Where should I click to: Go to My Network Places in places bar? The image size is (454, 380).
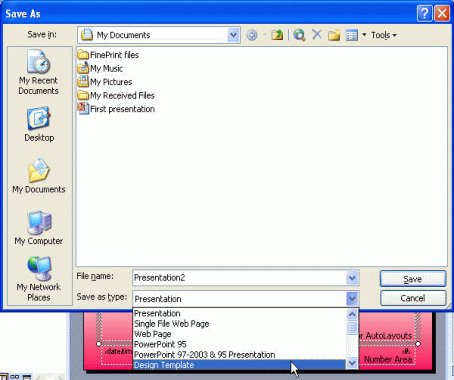click(x=39, y=279)
